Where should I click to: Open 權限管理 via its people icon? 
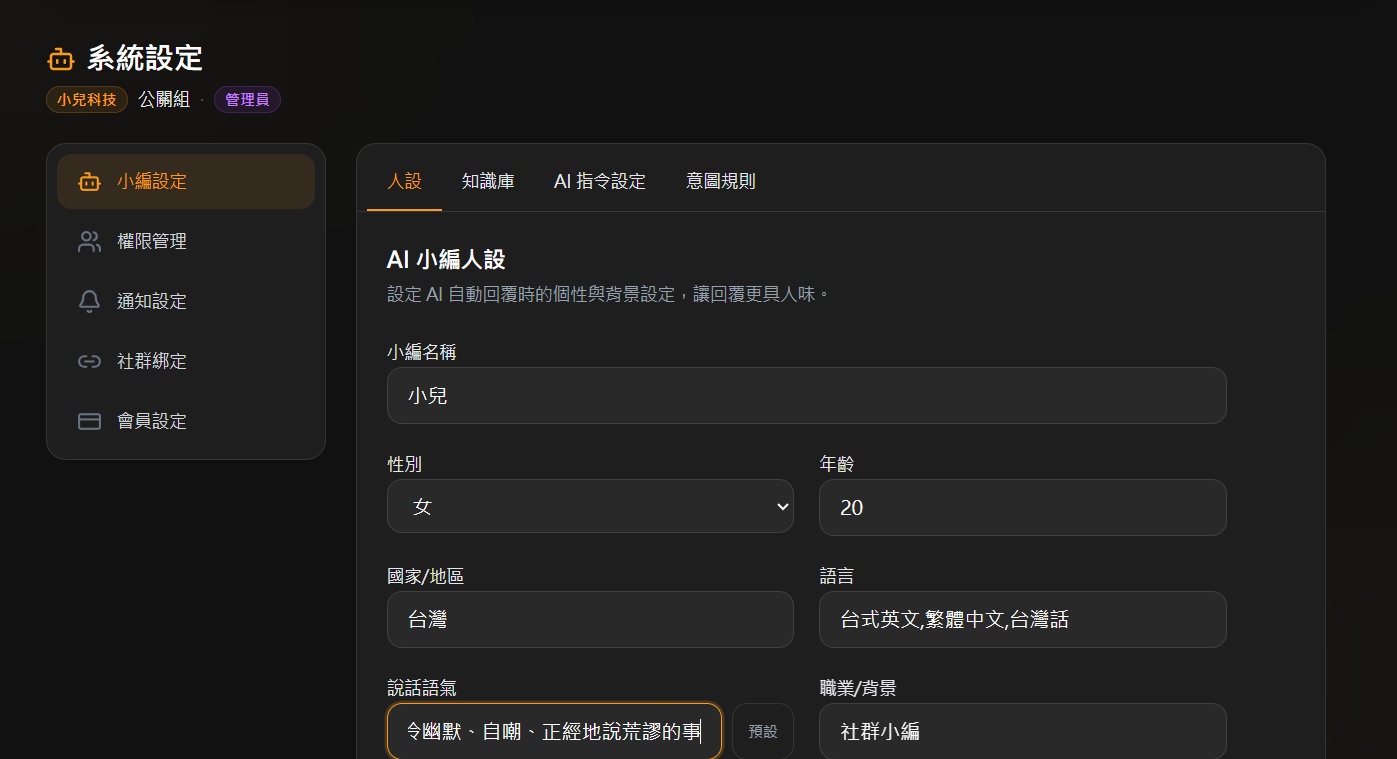pos(89,241)
